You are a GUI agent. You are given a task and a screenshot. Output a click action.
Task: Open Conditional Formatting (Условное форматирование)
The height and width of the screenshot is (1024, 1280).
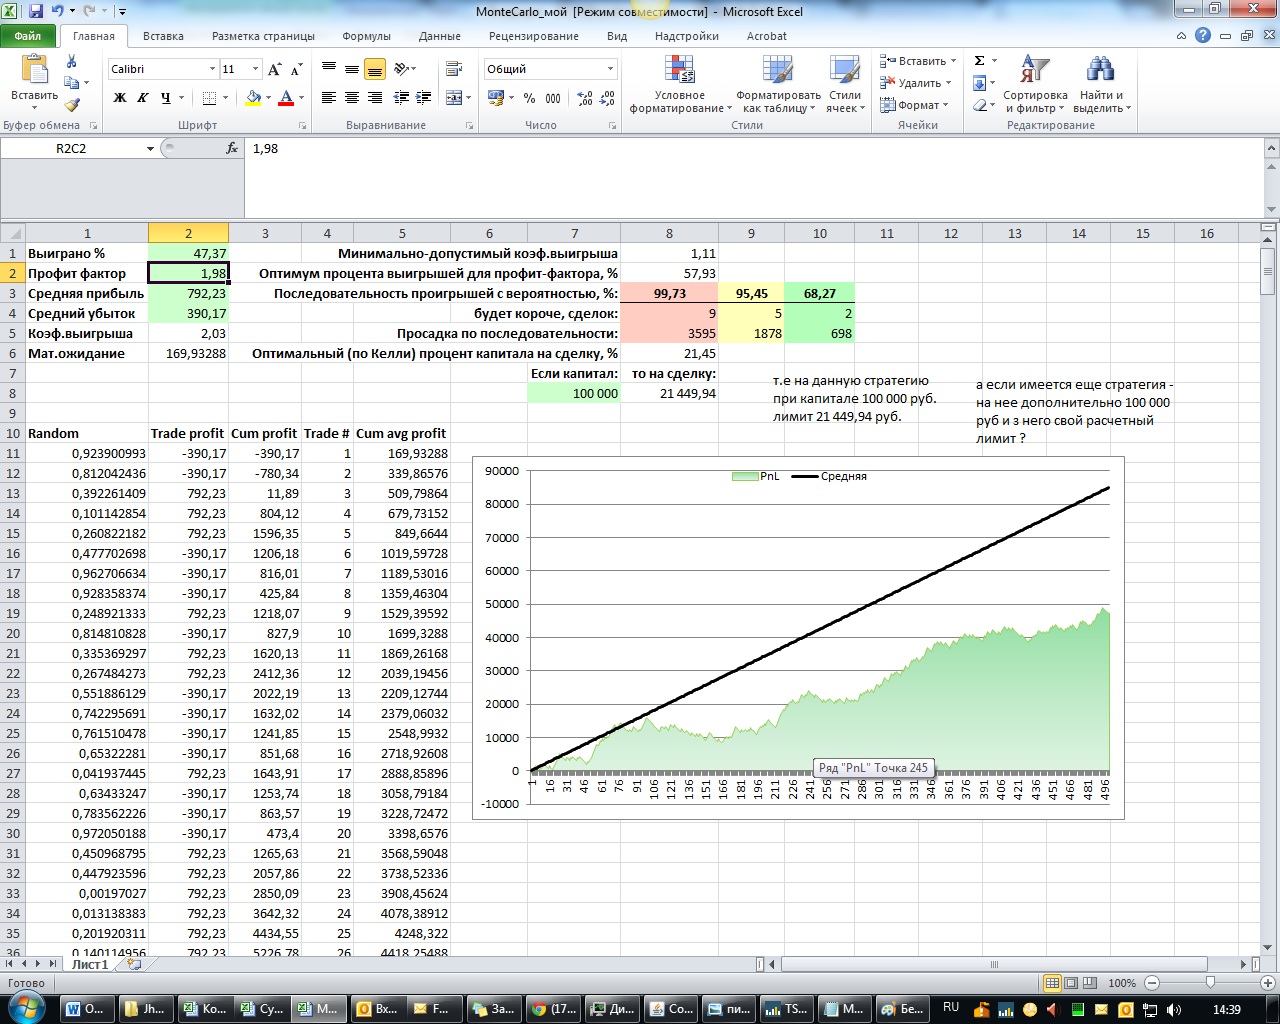pos(680,85)
